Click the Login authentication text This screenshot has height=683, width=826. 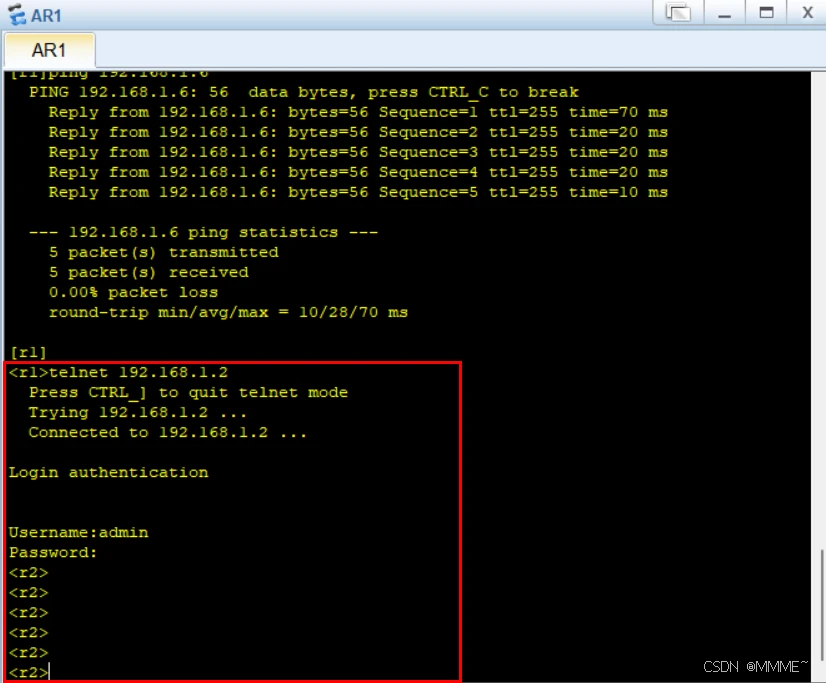(108, 472)
